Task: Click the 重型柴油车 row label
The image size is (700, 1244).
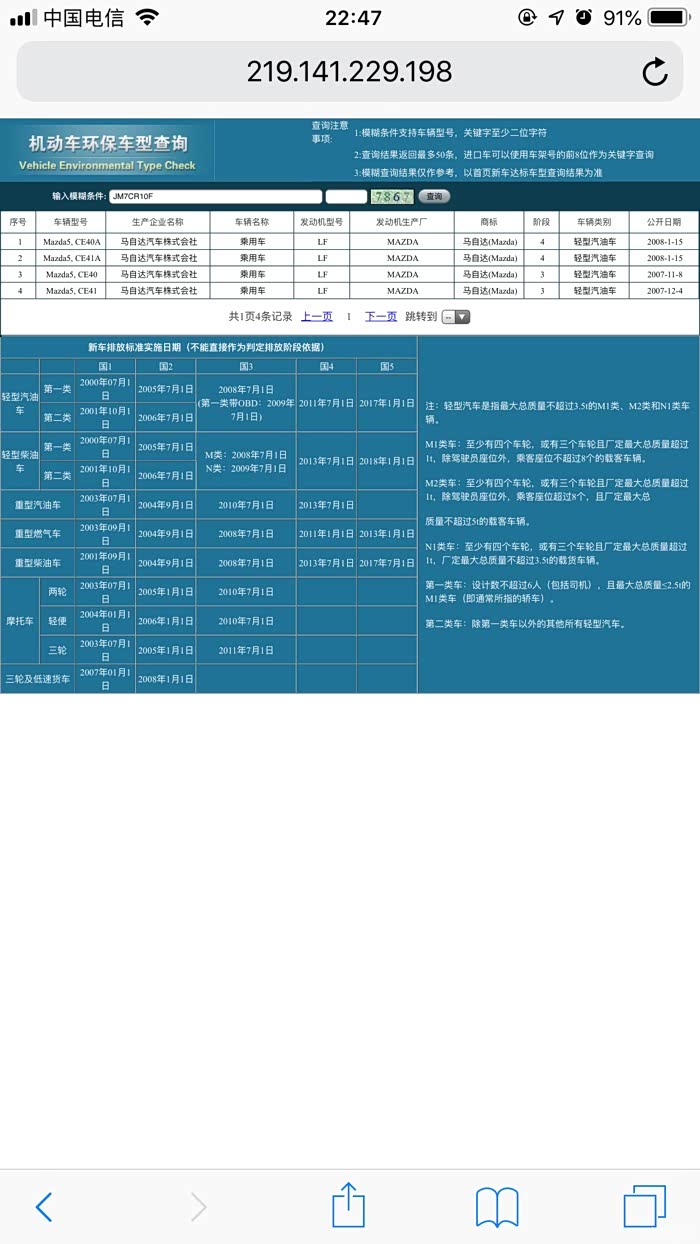Action: click(x=38, y=563)
